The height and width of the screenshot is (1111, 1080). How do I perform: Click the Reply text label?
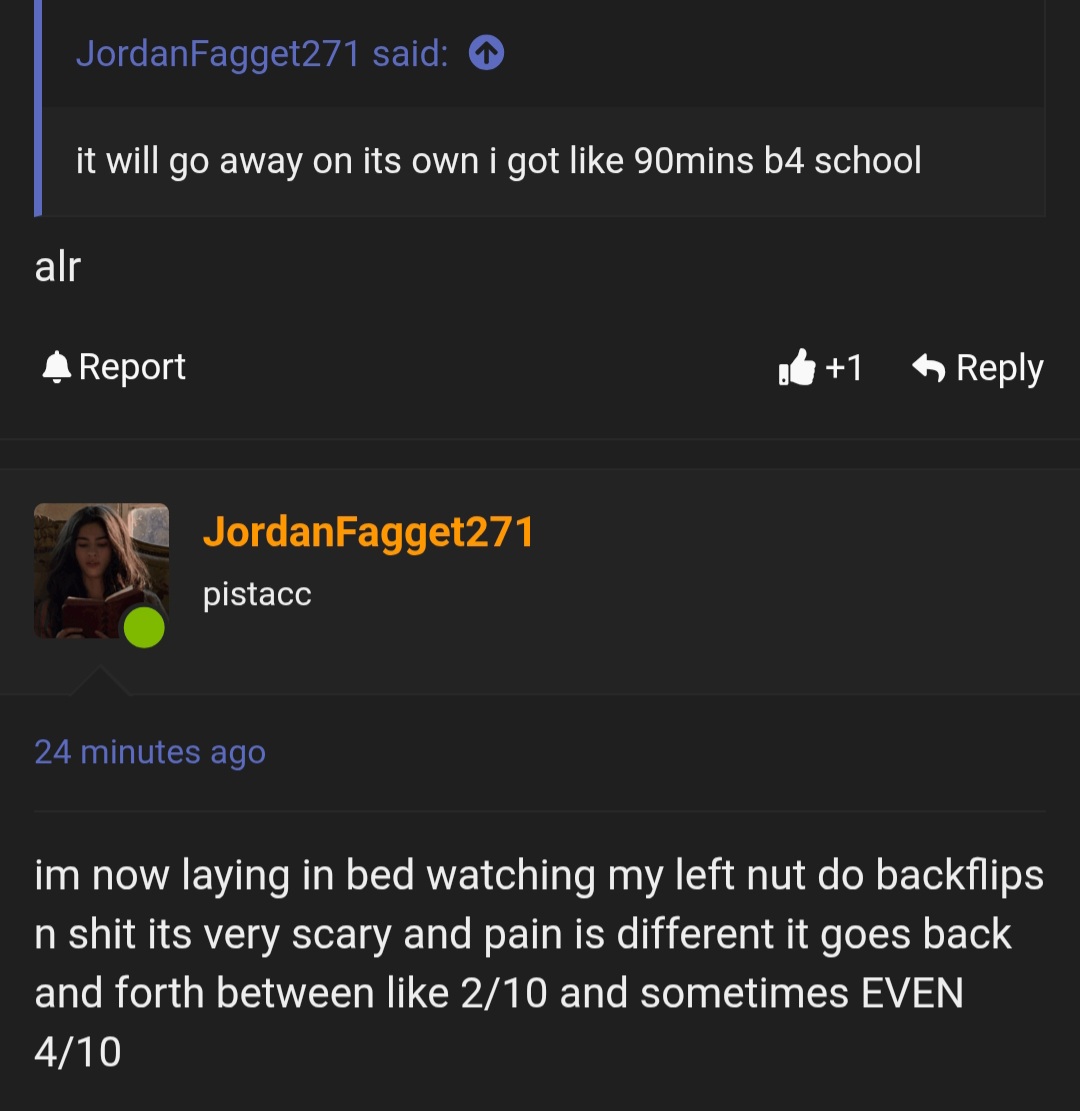[x=1000, y=368]
